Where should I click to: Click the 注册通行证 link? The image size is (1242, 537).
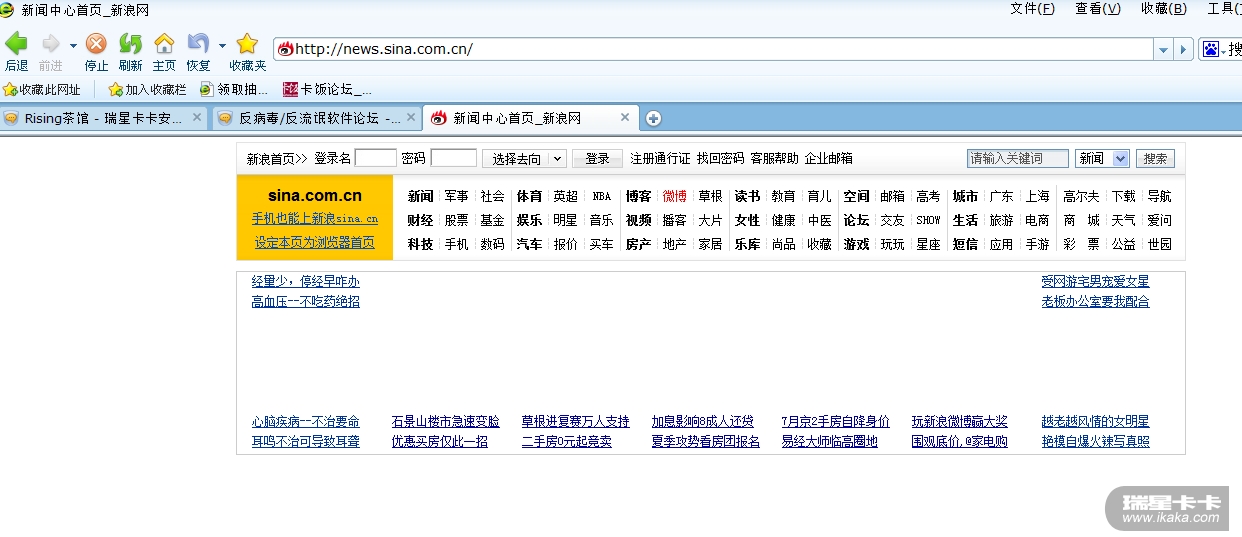660,158
